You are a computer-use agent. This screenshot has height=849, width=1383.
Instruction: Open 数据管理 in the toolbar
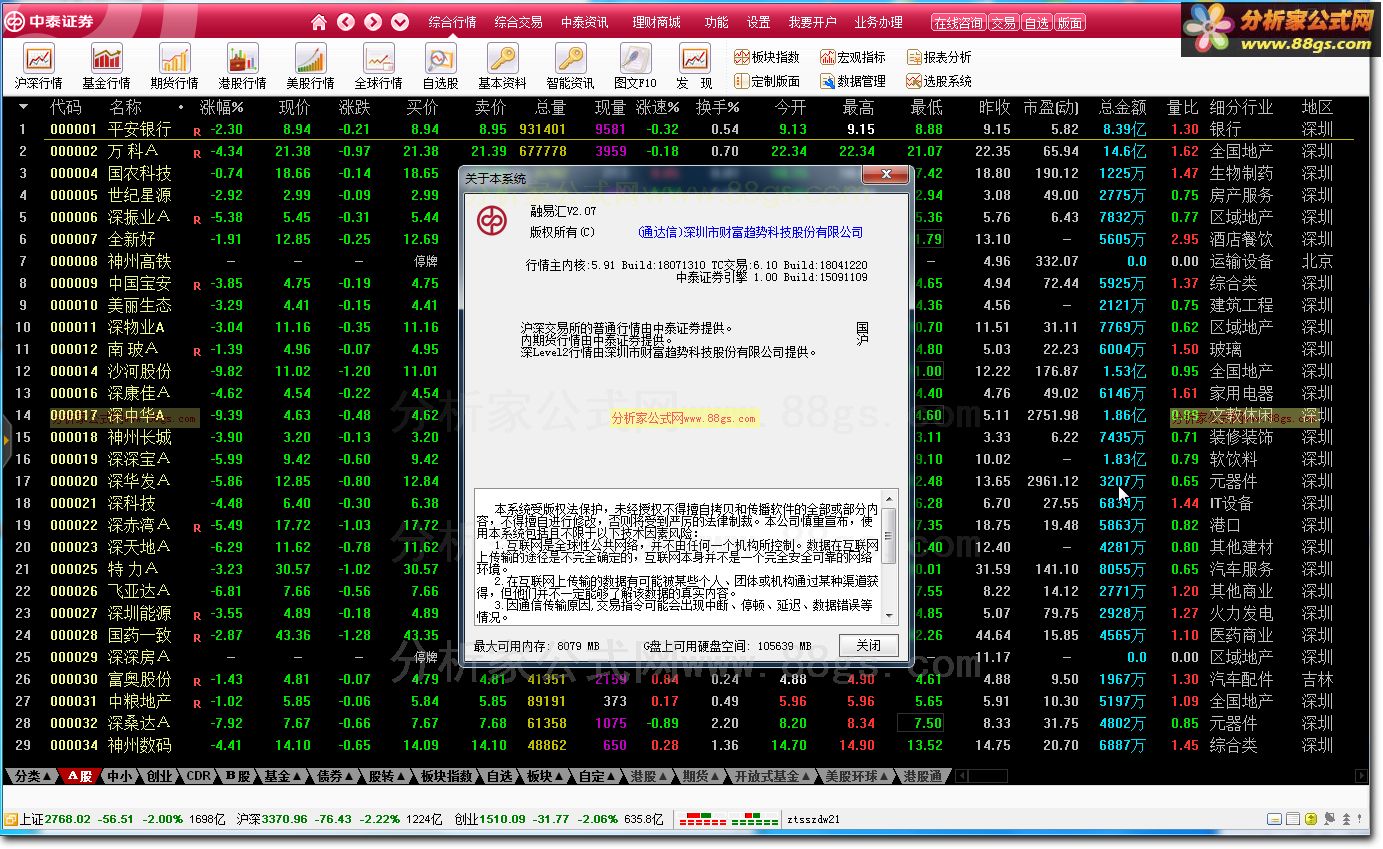point(853,81)
